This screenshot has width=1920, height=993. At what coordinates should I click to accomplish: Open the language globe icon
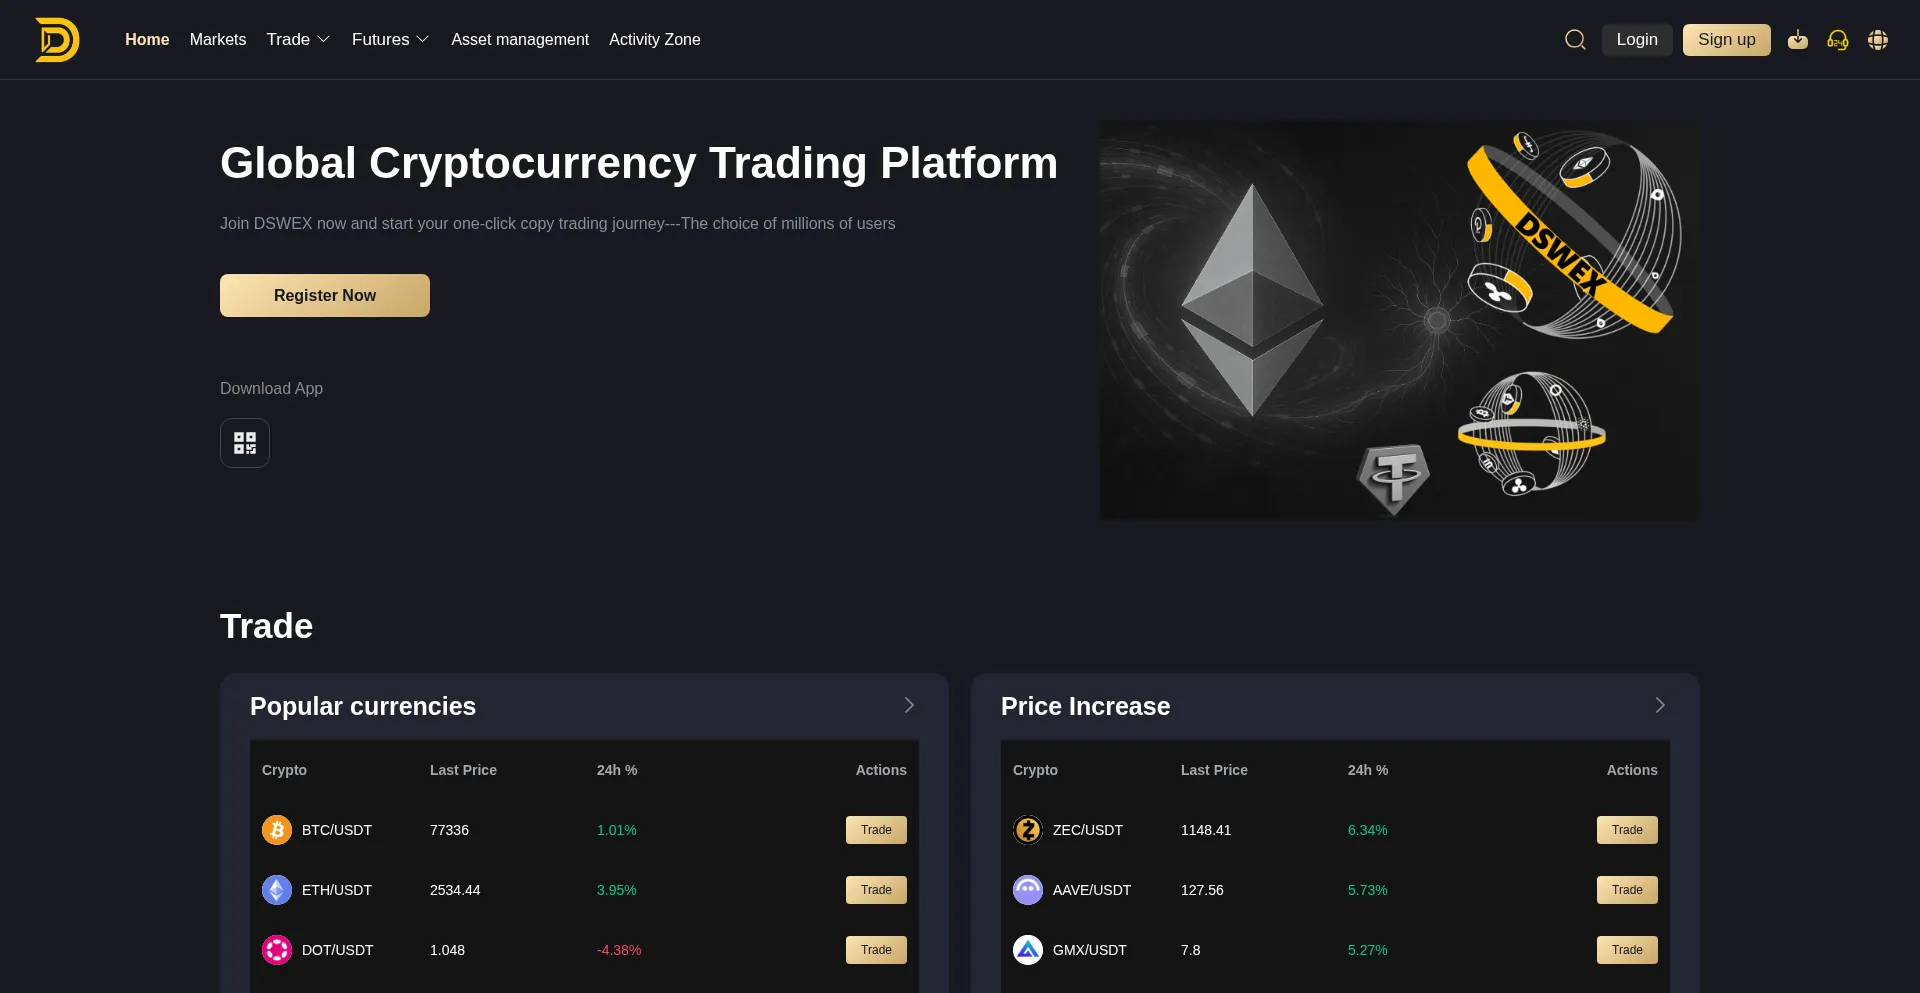coord(1878,40)
